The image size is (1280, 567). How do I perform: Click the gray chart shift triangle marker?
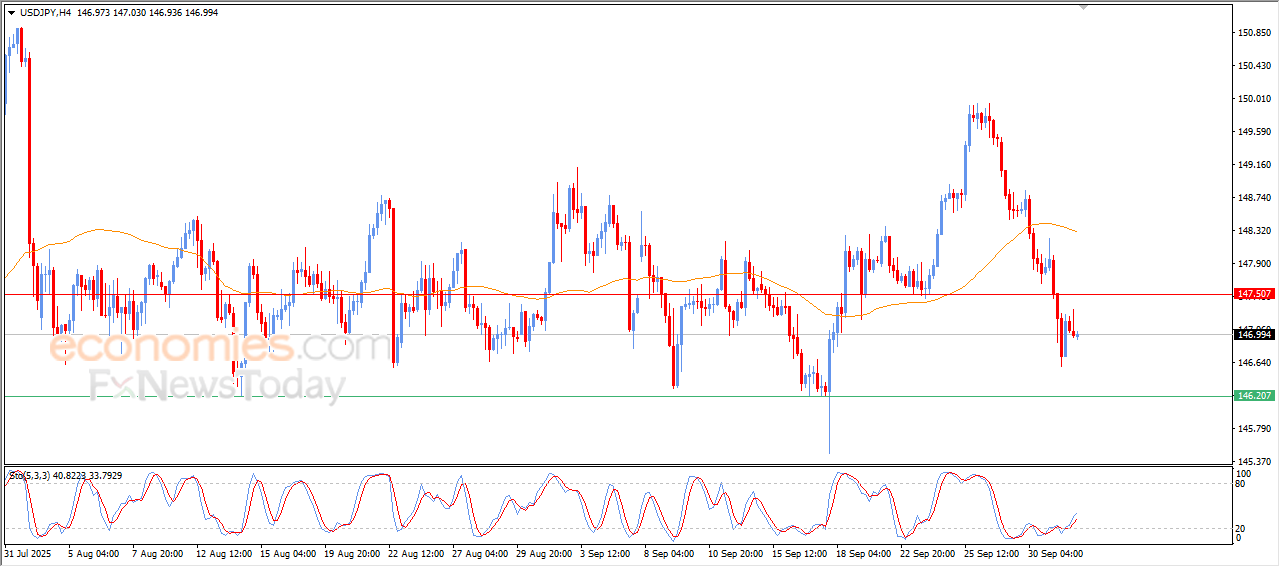point(1084,8)
